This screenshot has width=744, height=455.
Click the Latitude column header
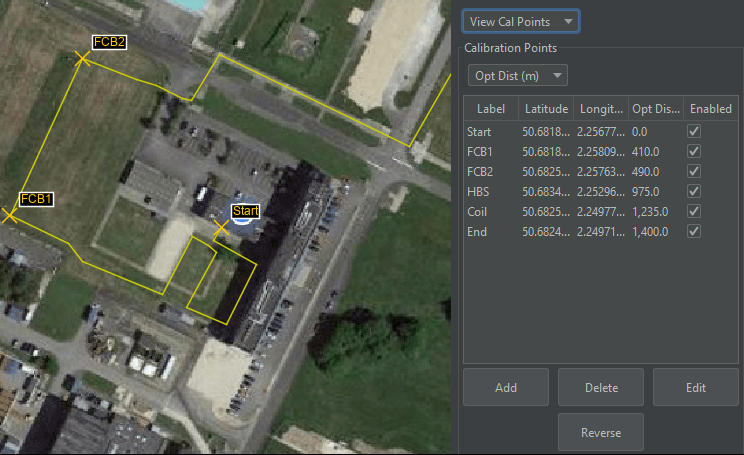[x=546, y=108]
